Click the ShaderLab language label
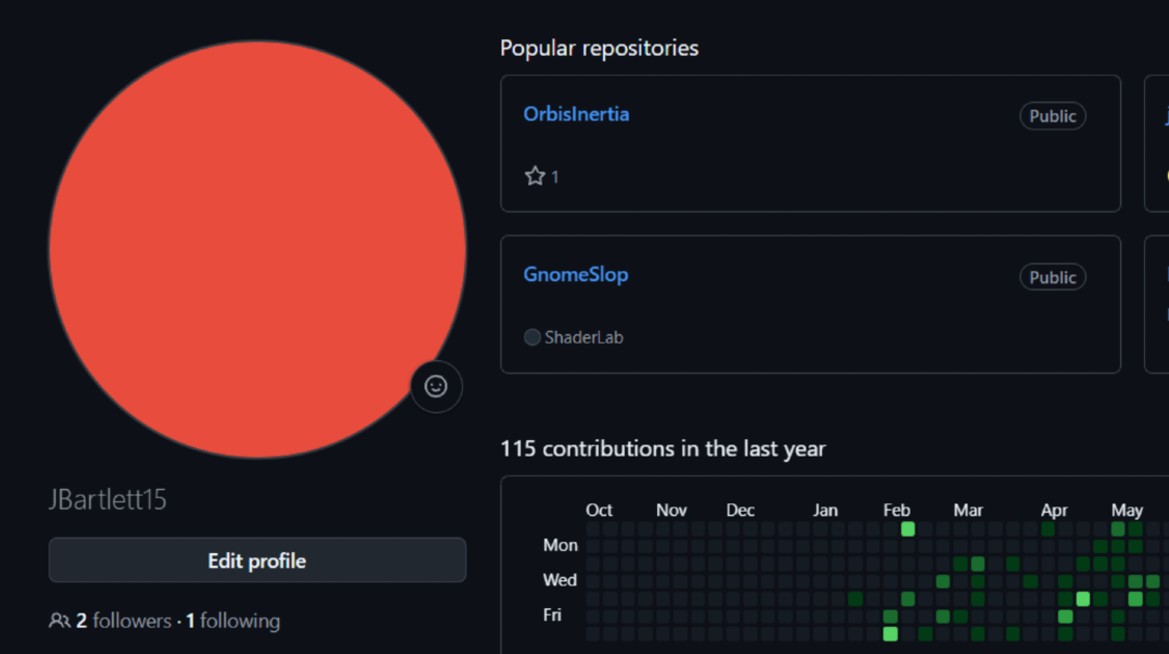The image size is (1169, 654). point(583,338)
